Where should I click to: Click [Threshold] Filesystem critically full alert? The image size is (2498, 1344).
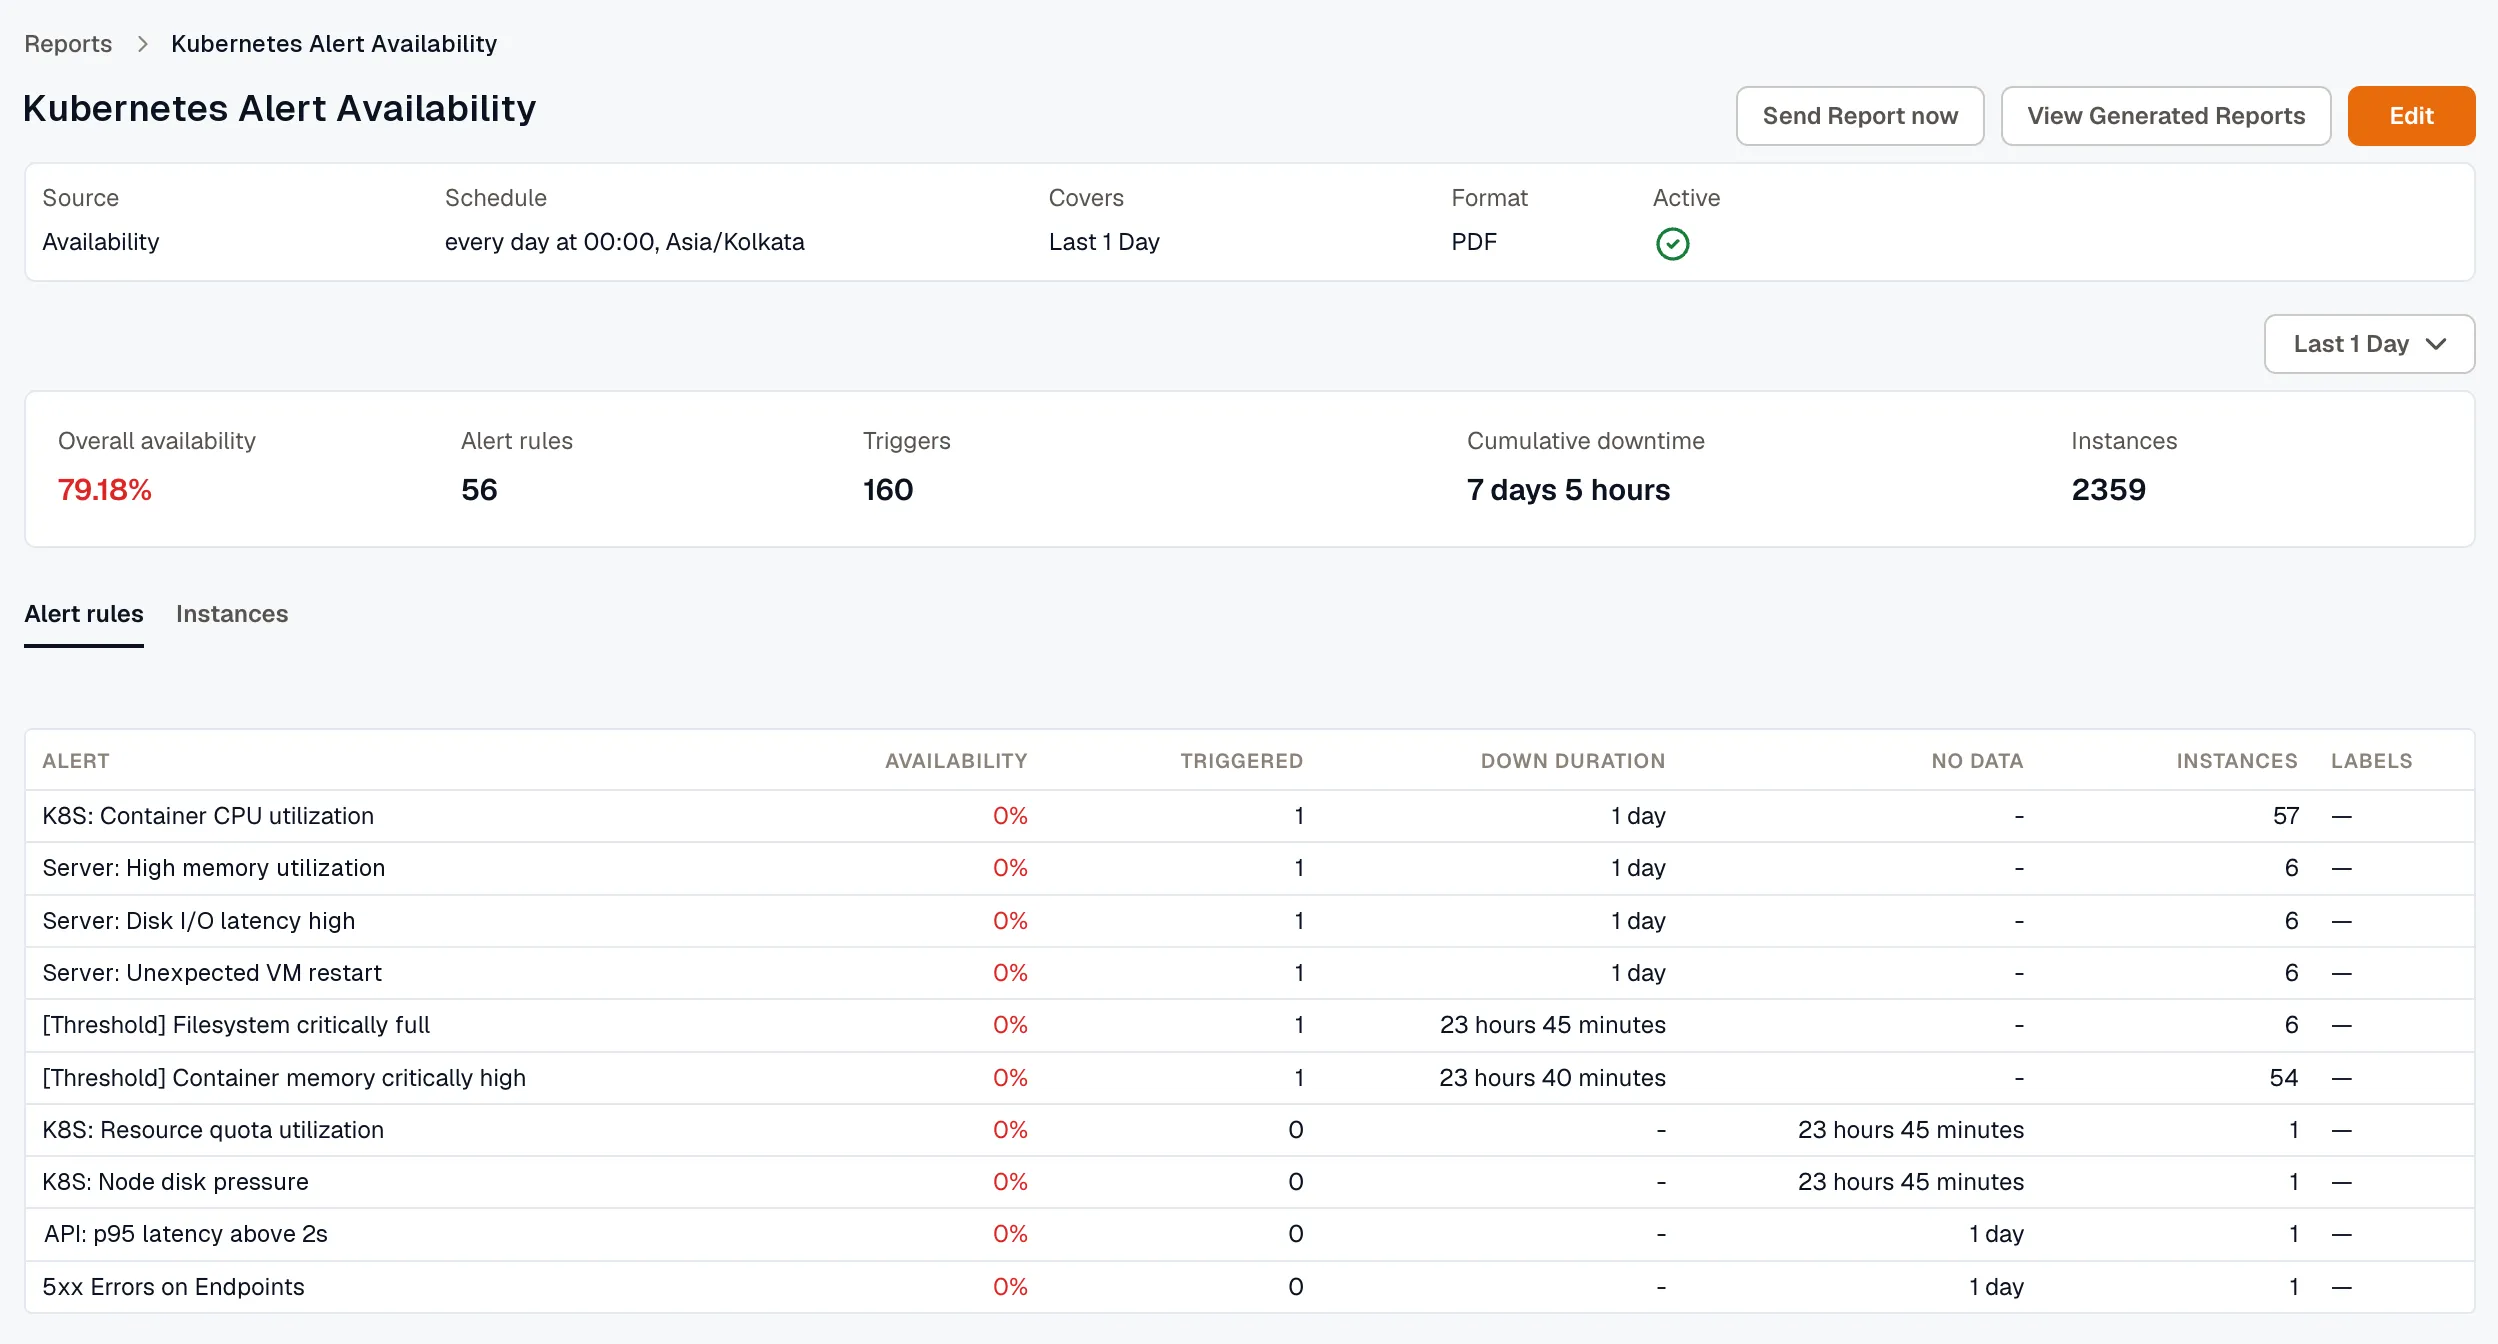1249,1025
